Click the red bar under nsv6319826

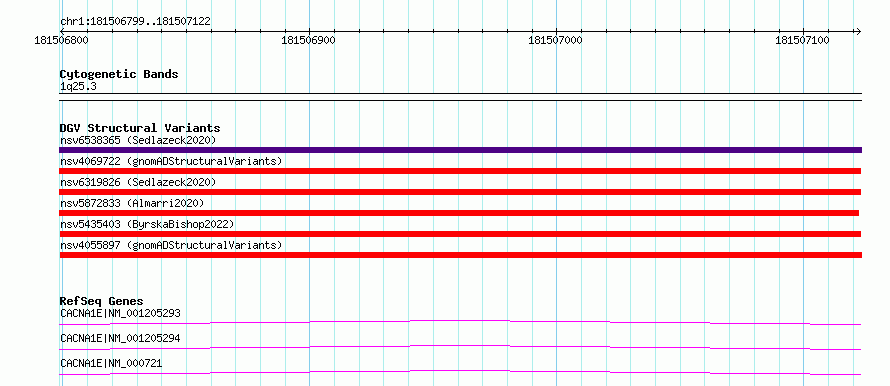coord(460,192)
